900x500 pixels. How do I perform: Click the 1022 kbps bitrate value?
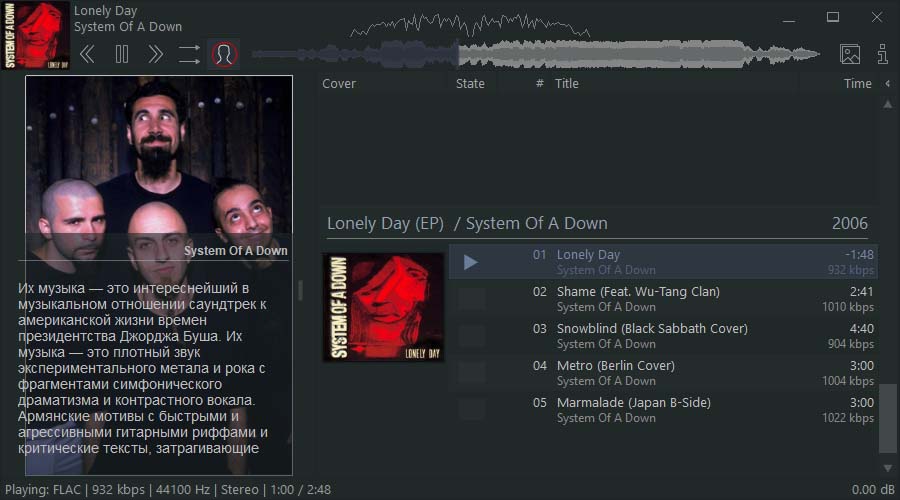tap(848, 418)
